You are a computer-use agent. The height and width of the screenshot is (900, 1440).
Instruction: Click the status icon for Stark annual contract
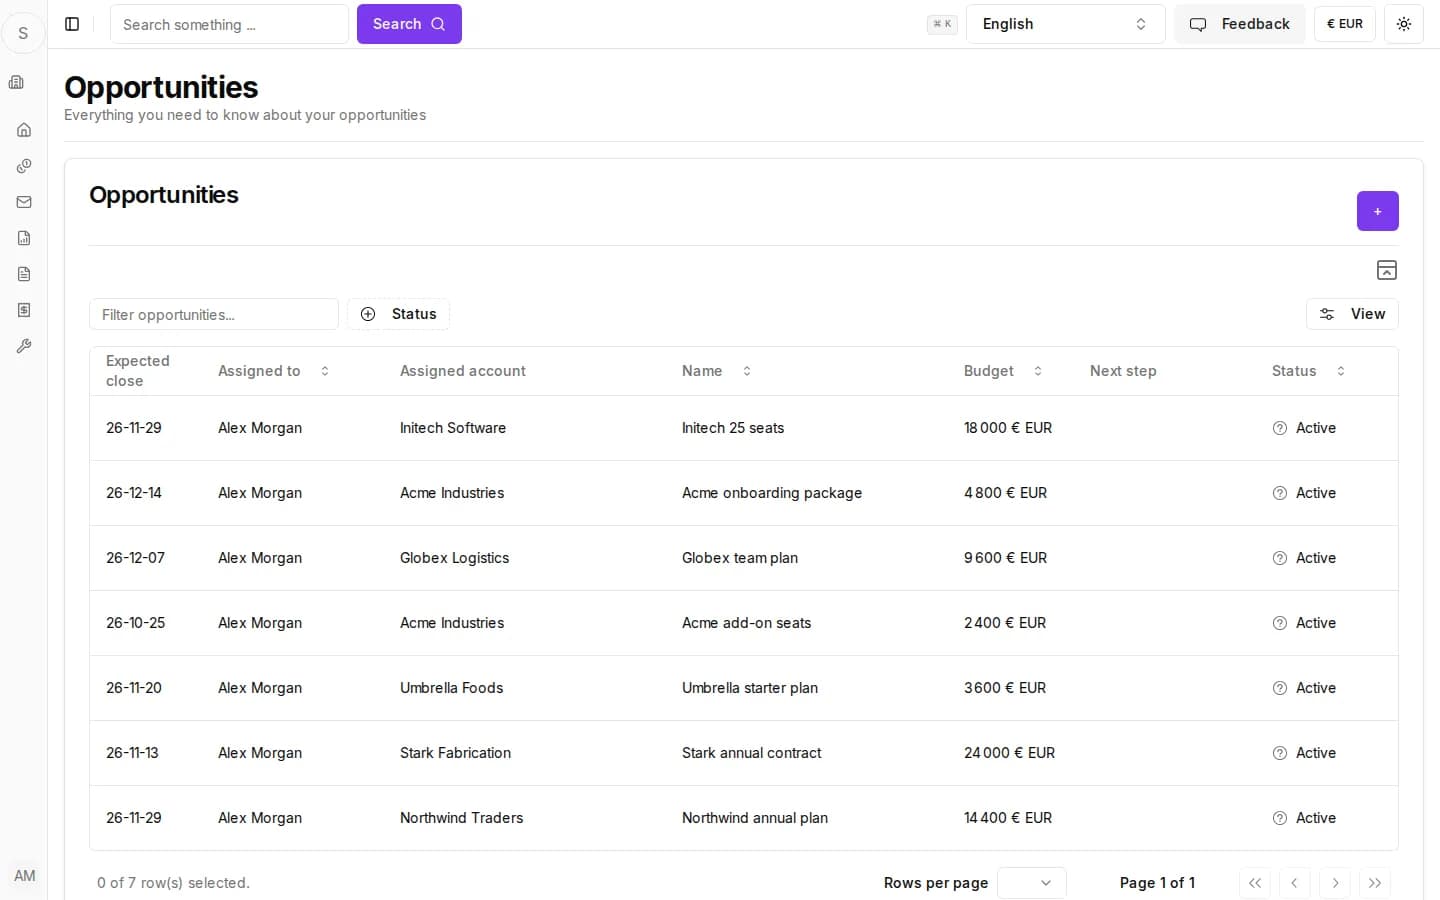click(1280, 753)
